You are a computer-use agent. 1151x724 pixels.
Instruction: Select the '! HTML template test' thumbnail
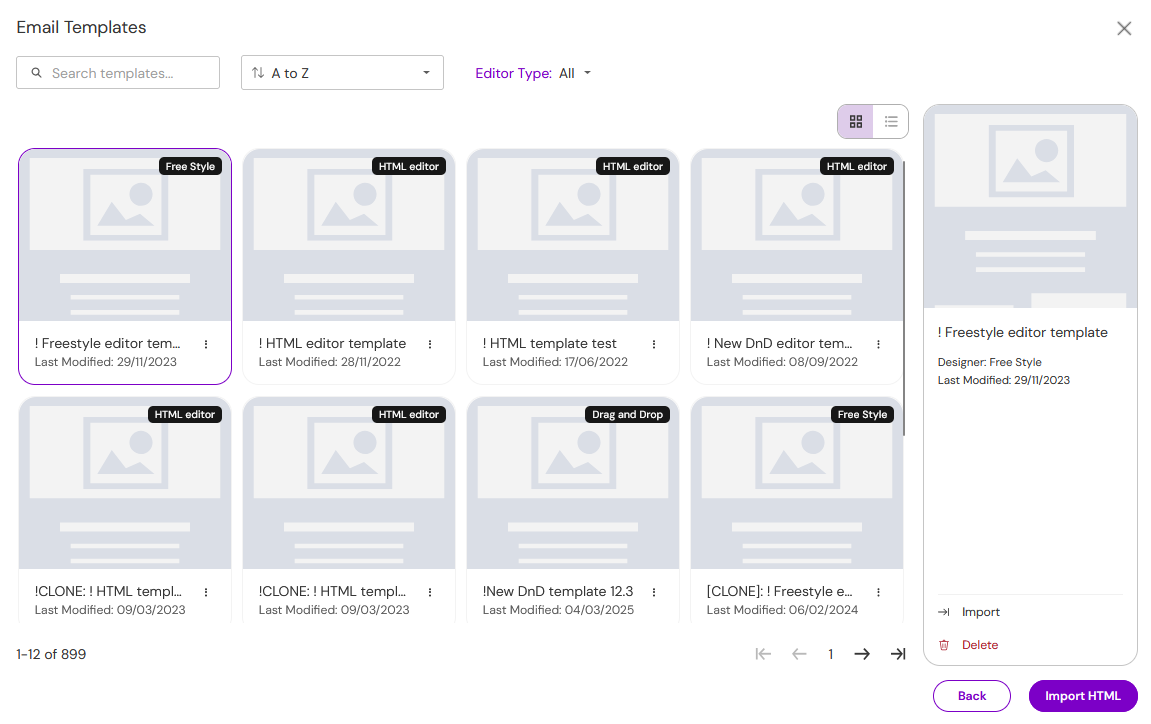pyautogui.click(x=573, y=236)
